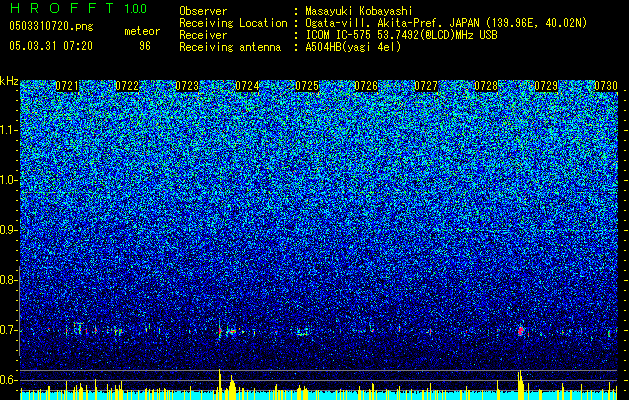
Task: Click the 0727 time marker
Action: click(x=426, y=86)
